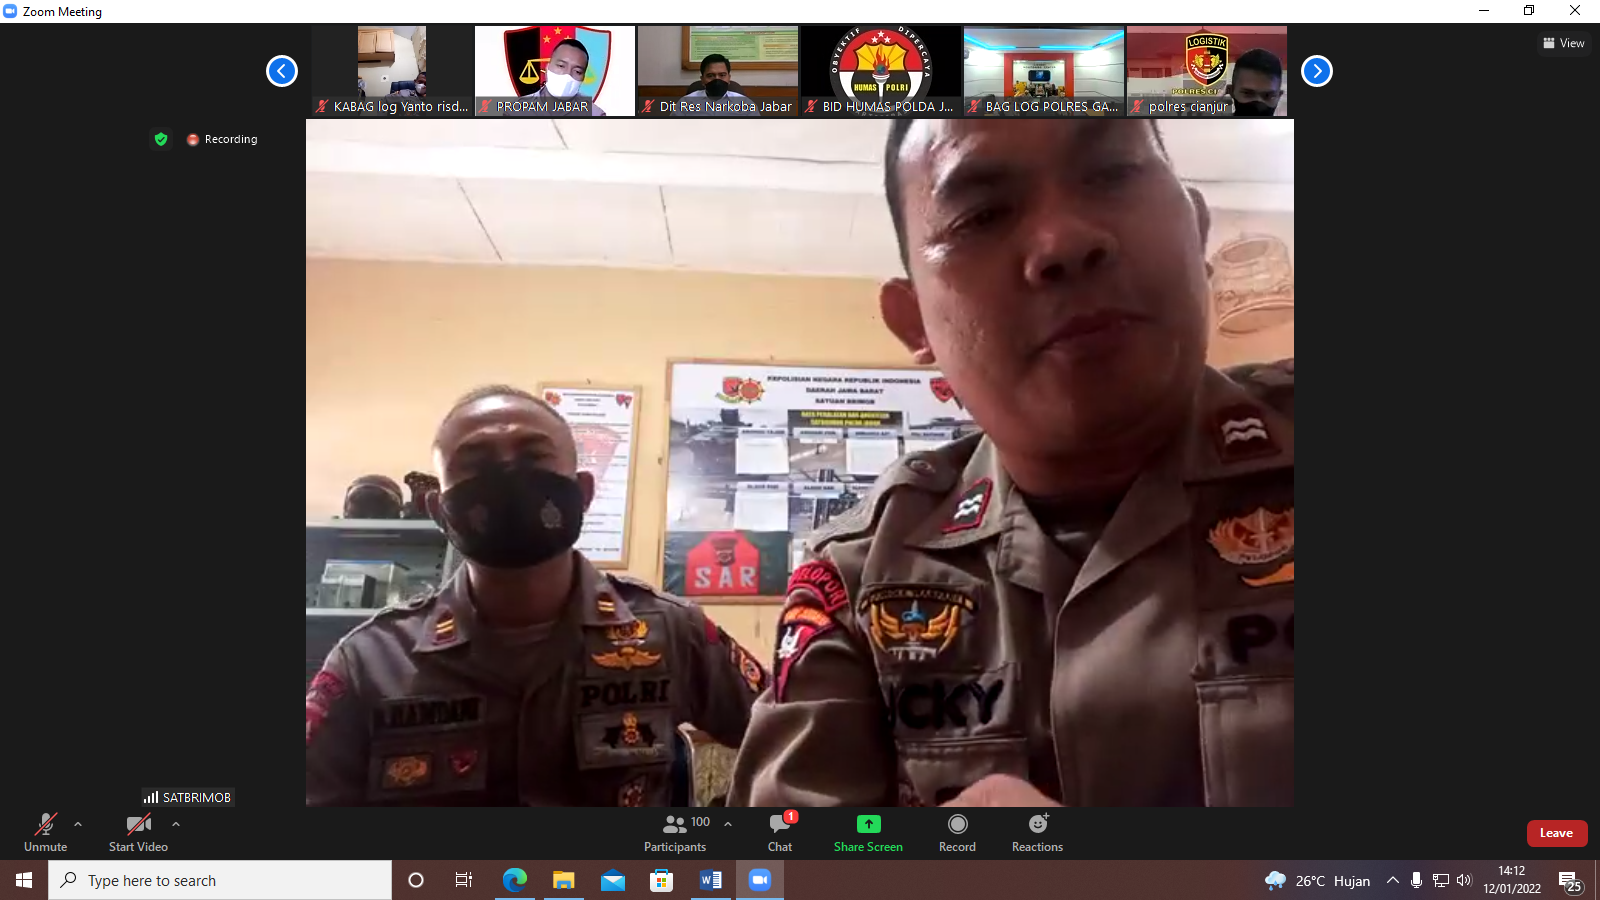Open the Chat panel
1600x900 pixels.
click(780, 832)
